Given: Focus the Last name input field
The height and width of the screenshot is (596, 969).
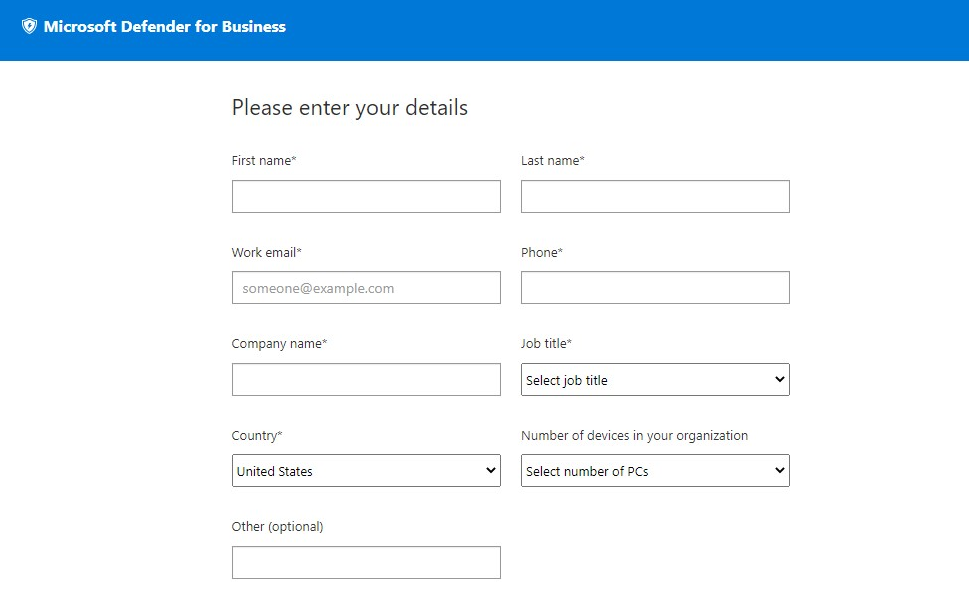Looking at the screenshot, I should pyautogui.click(x=655, y=197).
